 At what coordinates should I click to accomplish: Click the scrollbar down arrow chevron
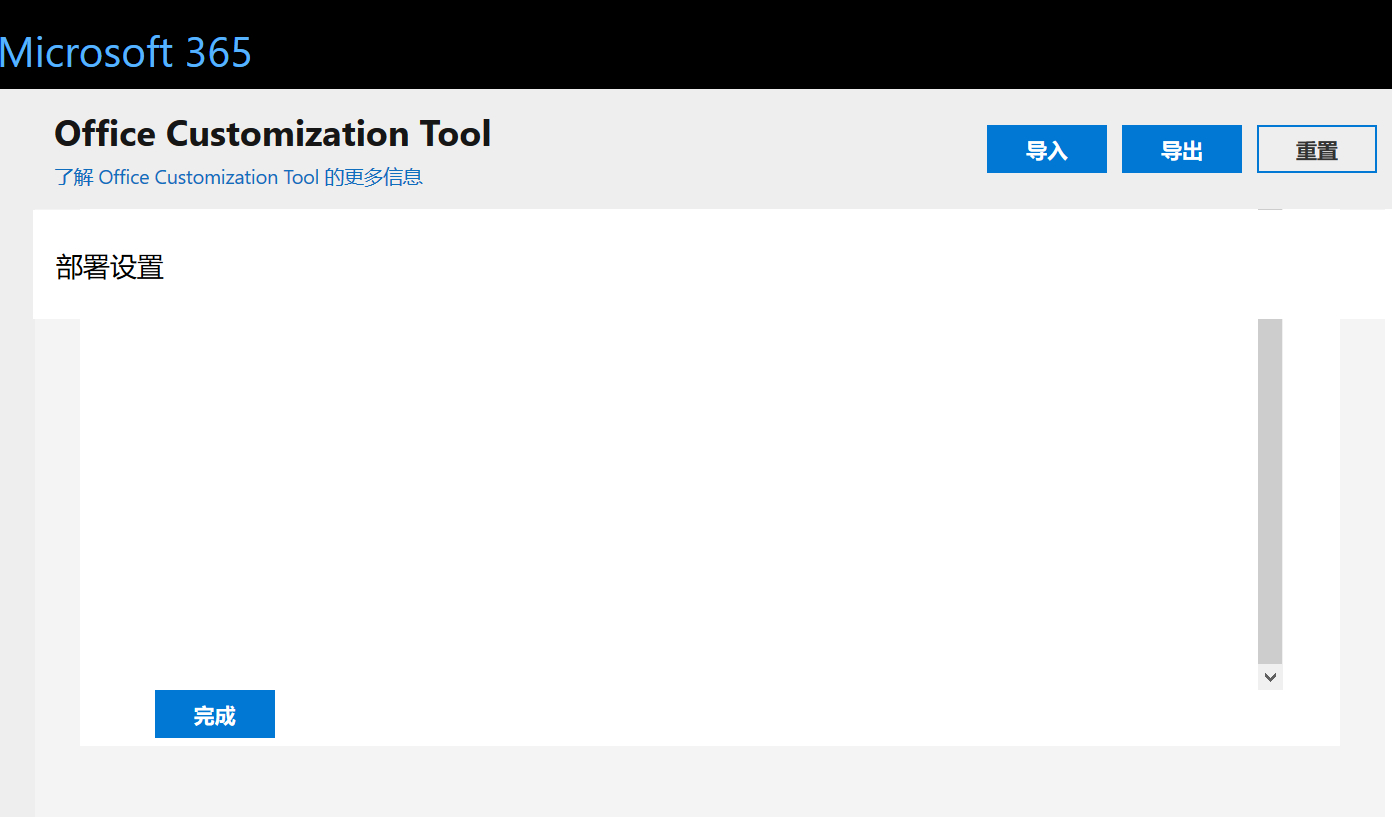pyautogui.click(x=1270, y=677)
